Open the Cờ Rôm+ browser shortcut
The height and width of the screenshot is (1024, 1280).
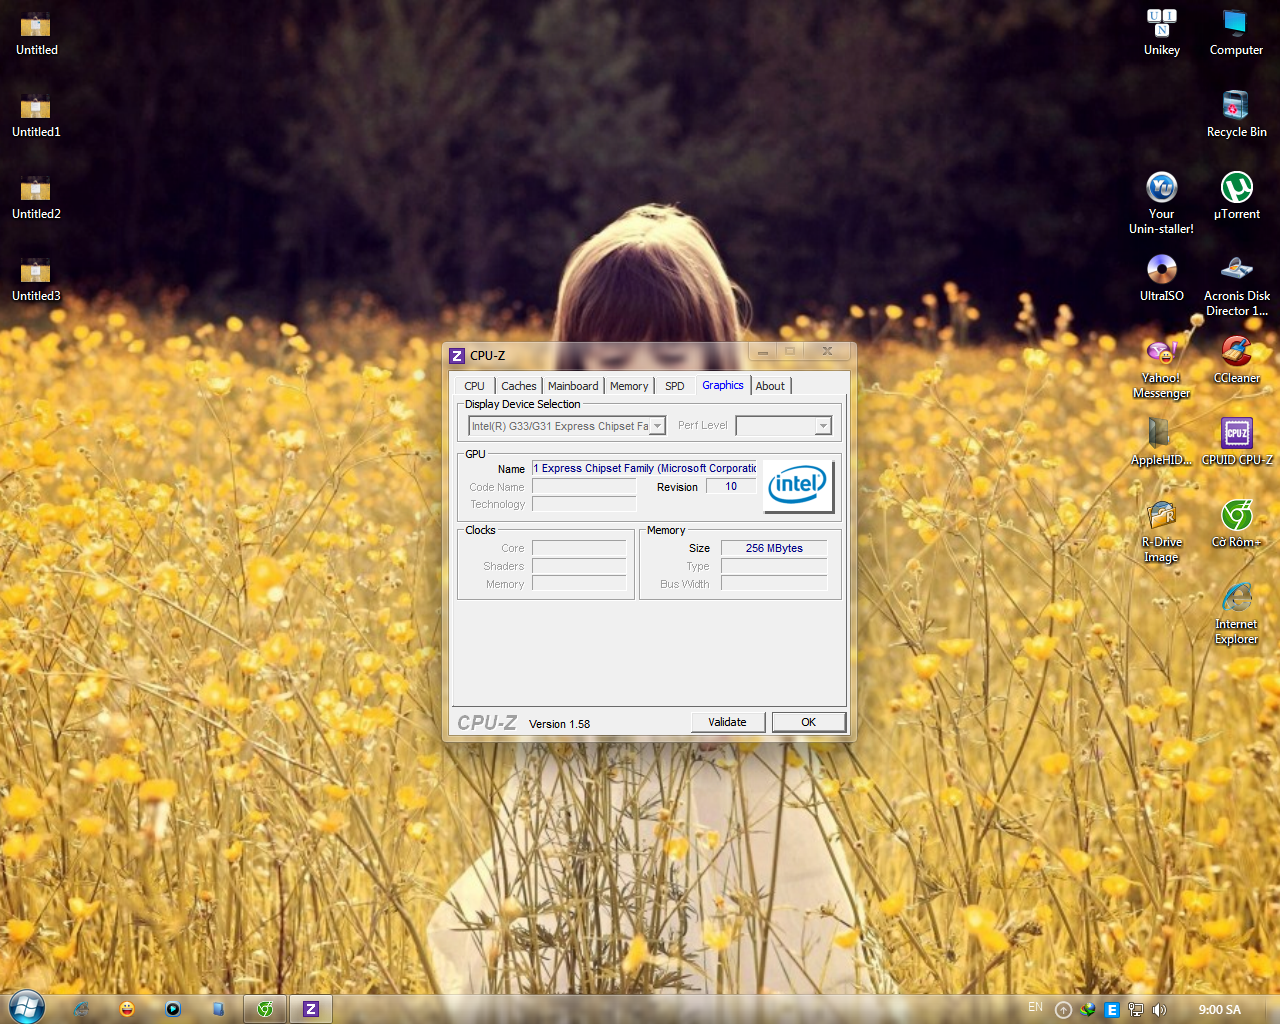pos(1237,524)
